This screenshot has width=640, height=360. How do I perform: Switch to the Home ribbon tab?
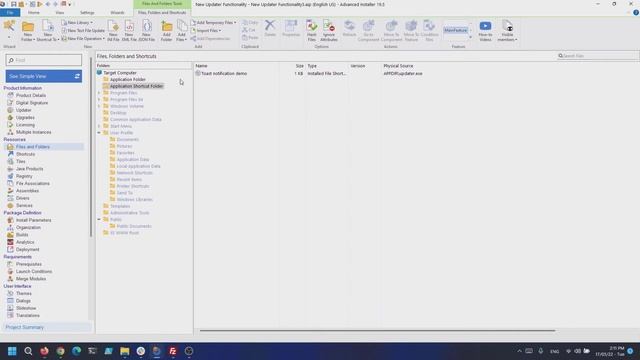pos(34,13)
